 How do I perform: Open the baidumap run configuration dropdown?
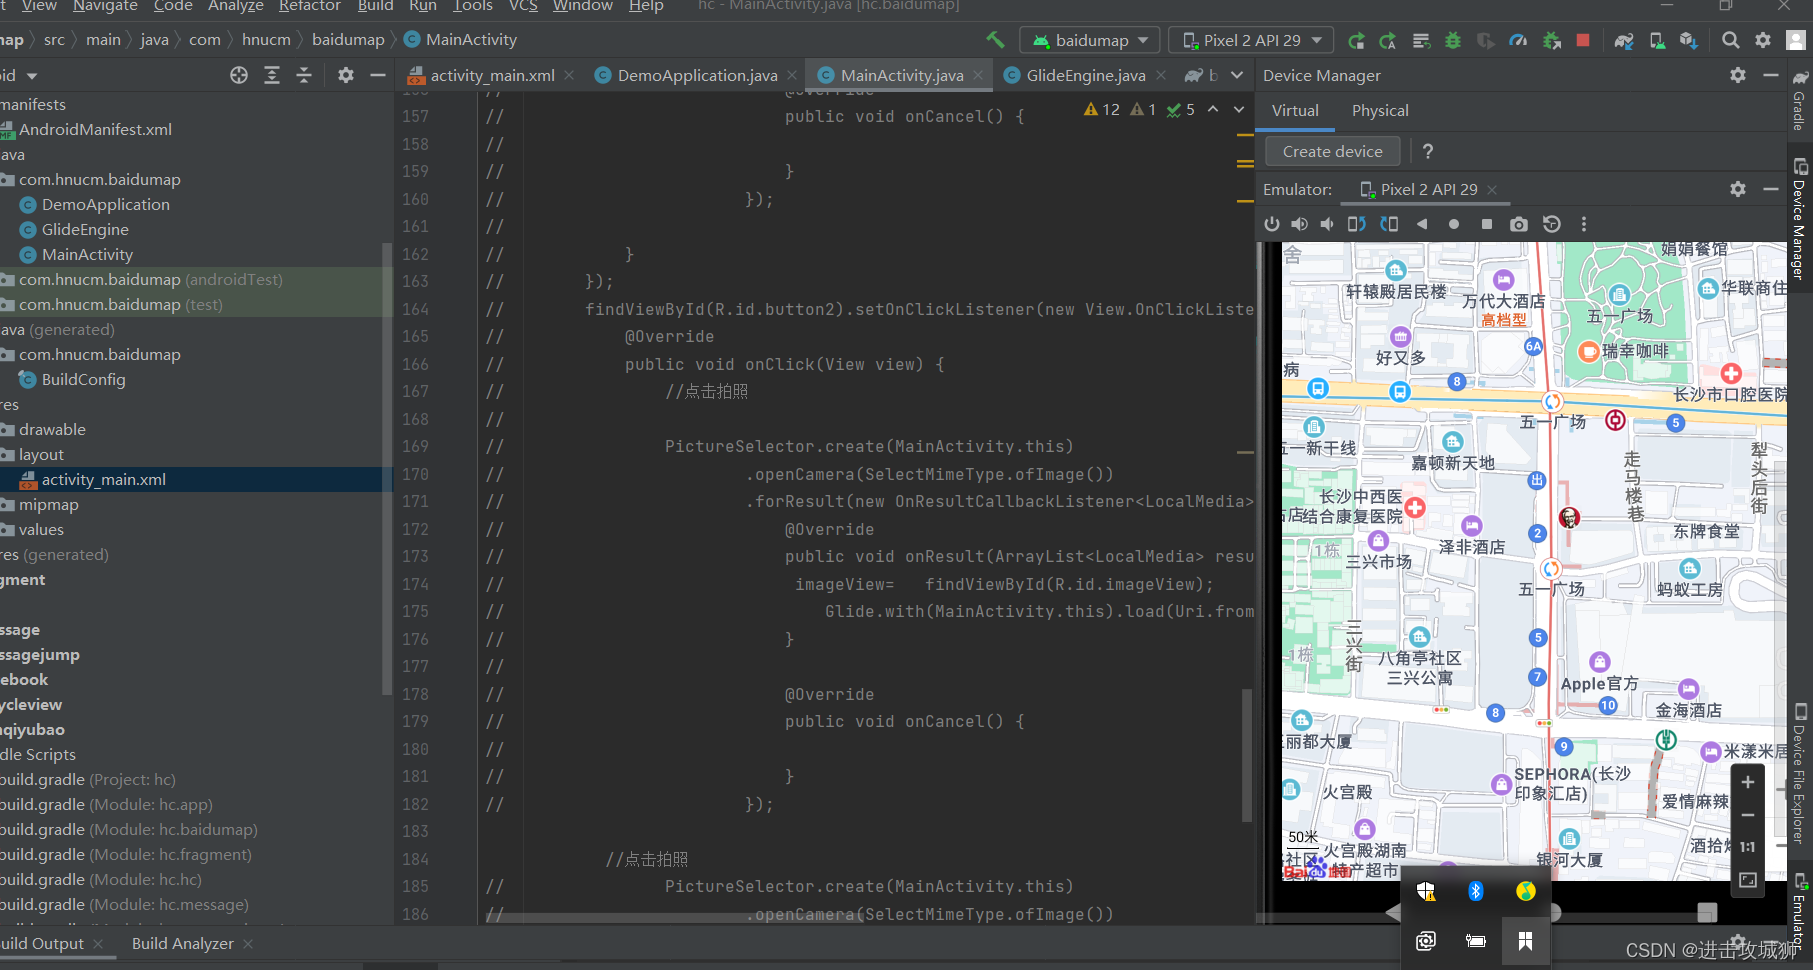coord(1090,40)
